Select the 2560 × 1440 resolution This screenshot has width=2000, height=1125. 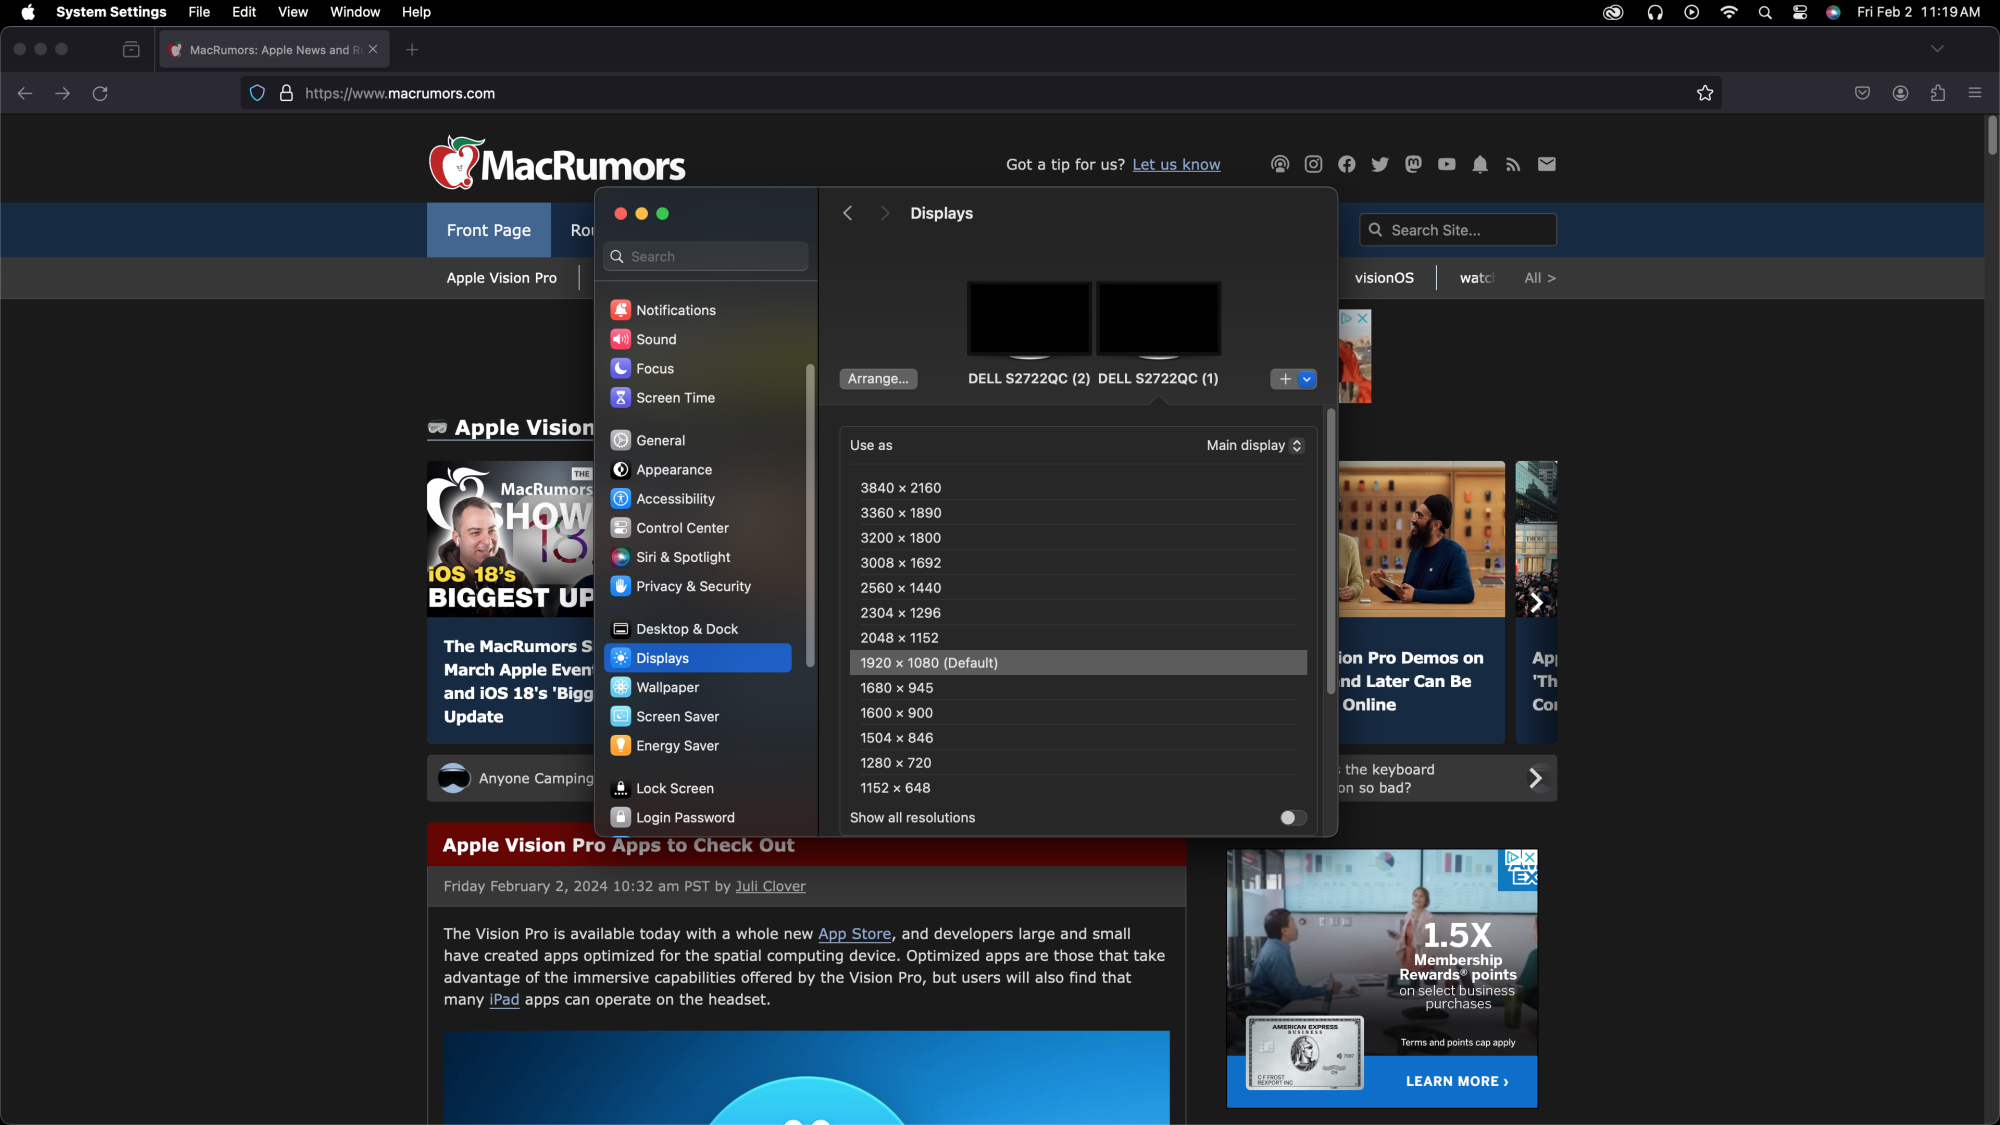[x=900, y=588]
